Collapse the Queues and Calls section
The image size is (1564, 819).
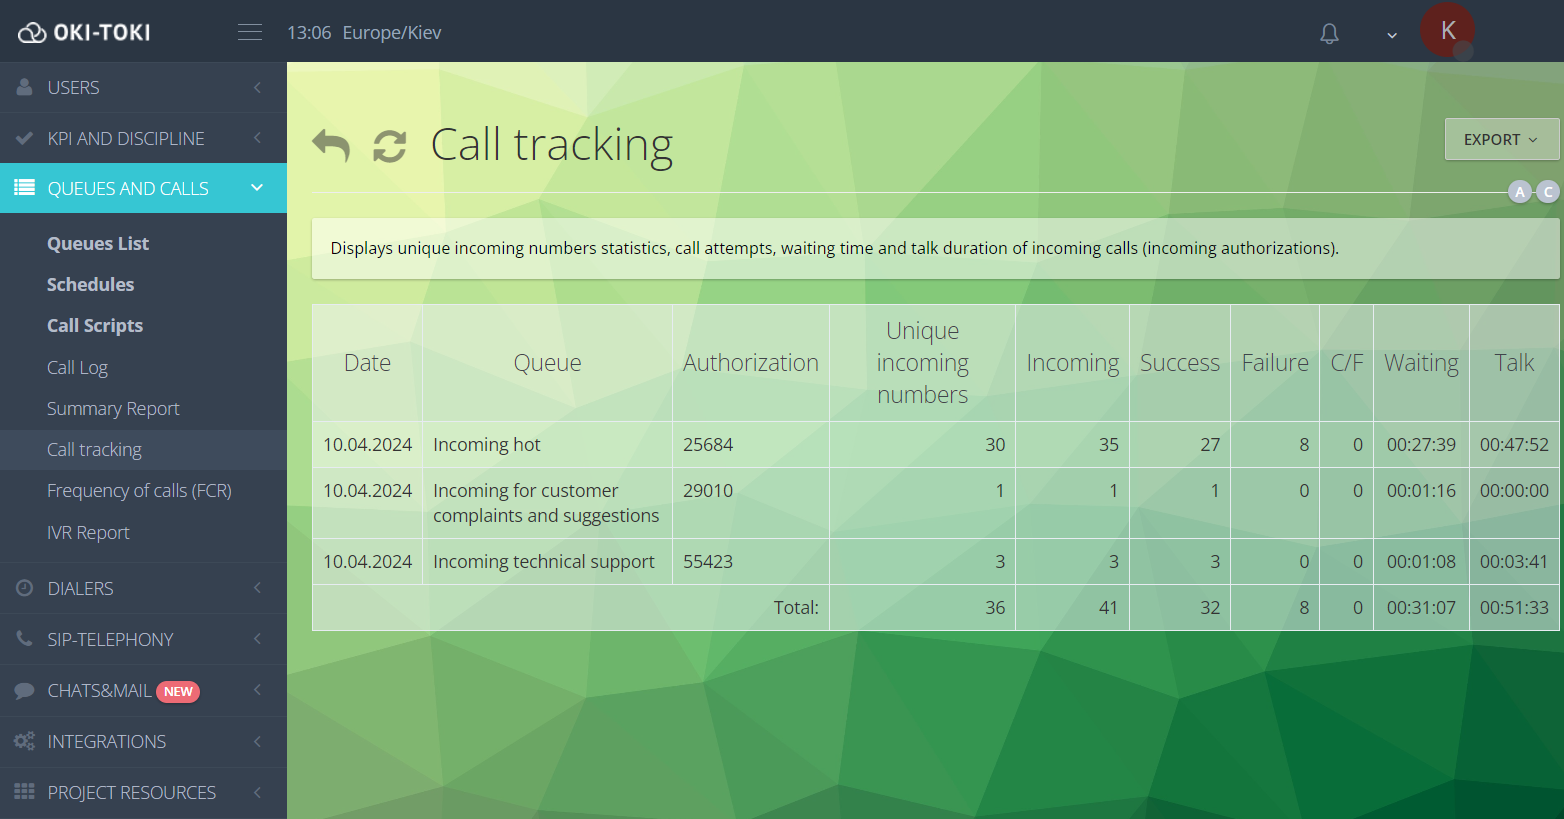pos(256,187)
